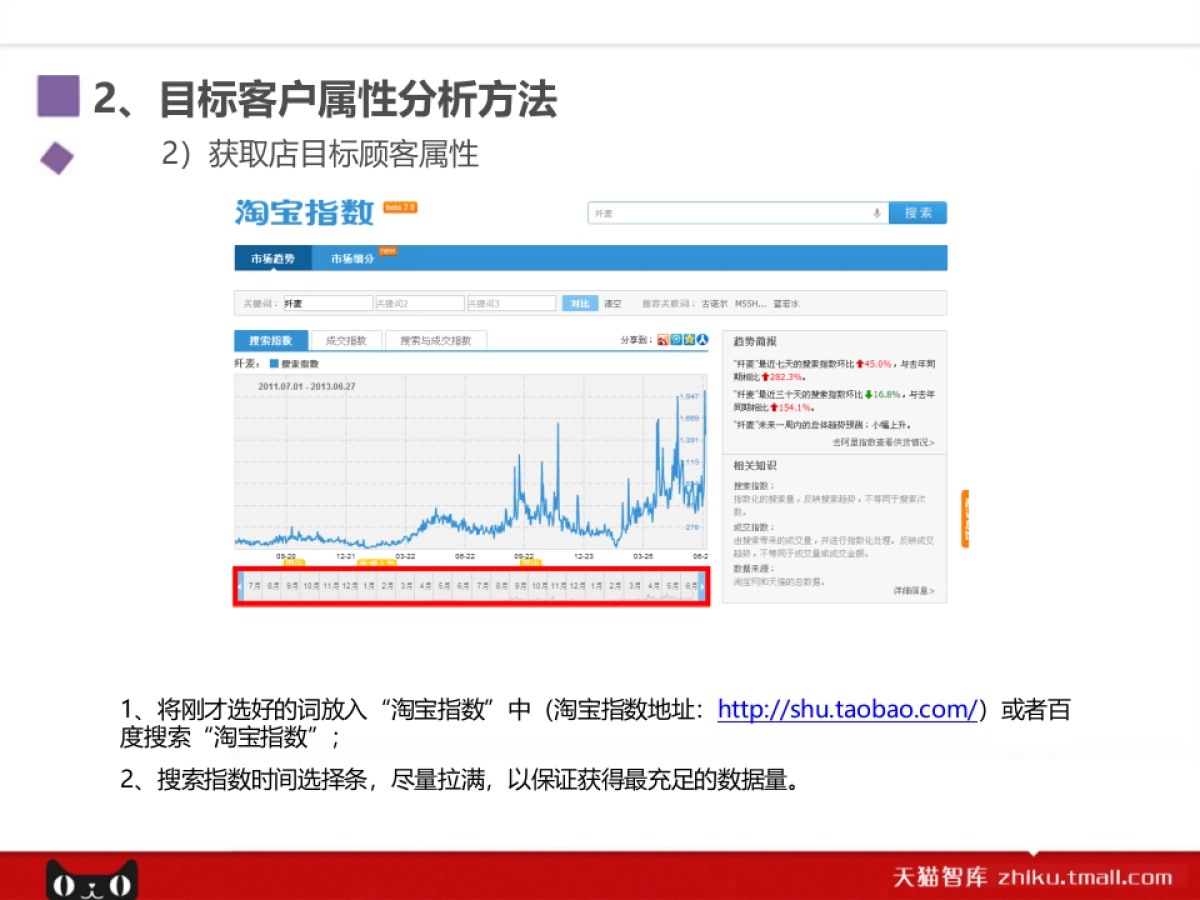Share via the QQ空间 share icon
The width and height of the screenshot is (1200, 900).
678,340
